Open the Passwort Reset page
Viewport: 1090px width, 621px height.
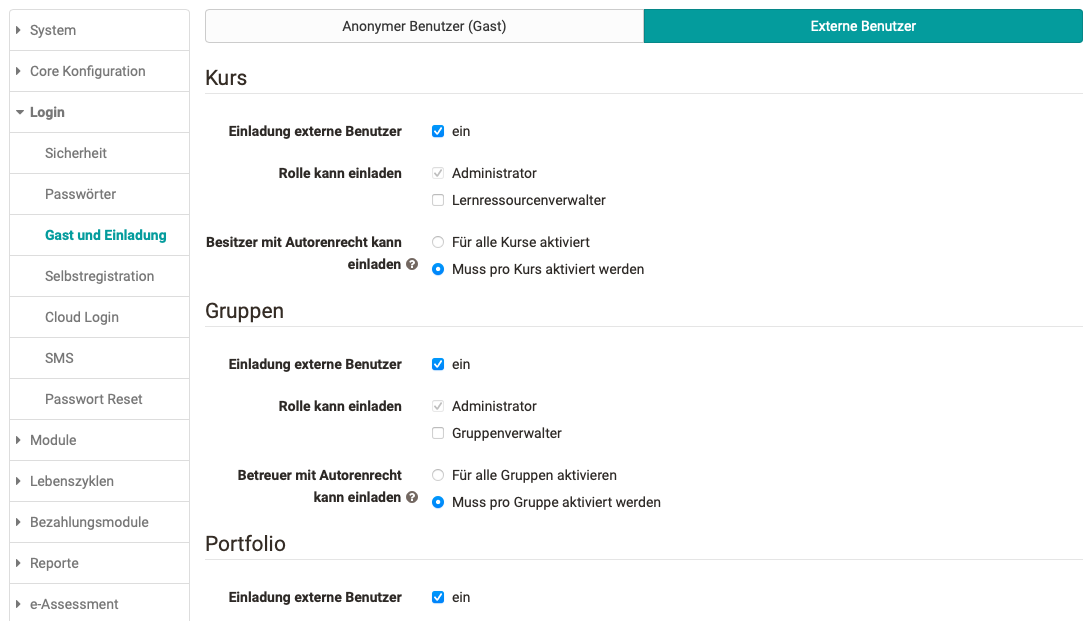[93, 399]
